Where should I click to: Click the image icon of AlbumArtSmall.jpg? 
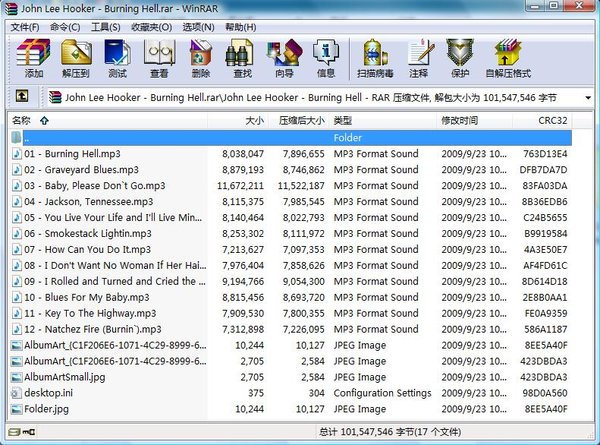16,377
